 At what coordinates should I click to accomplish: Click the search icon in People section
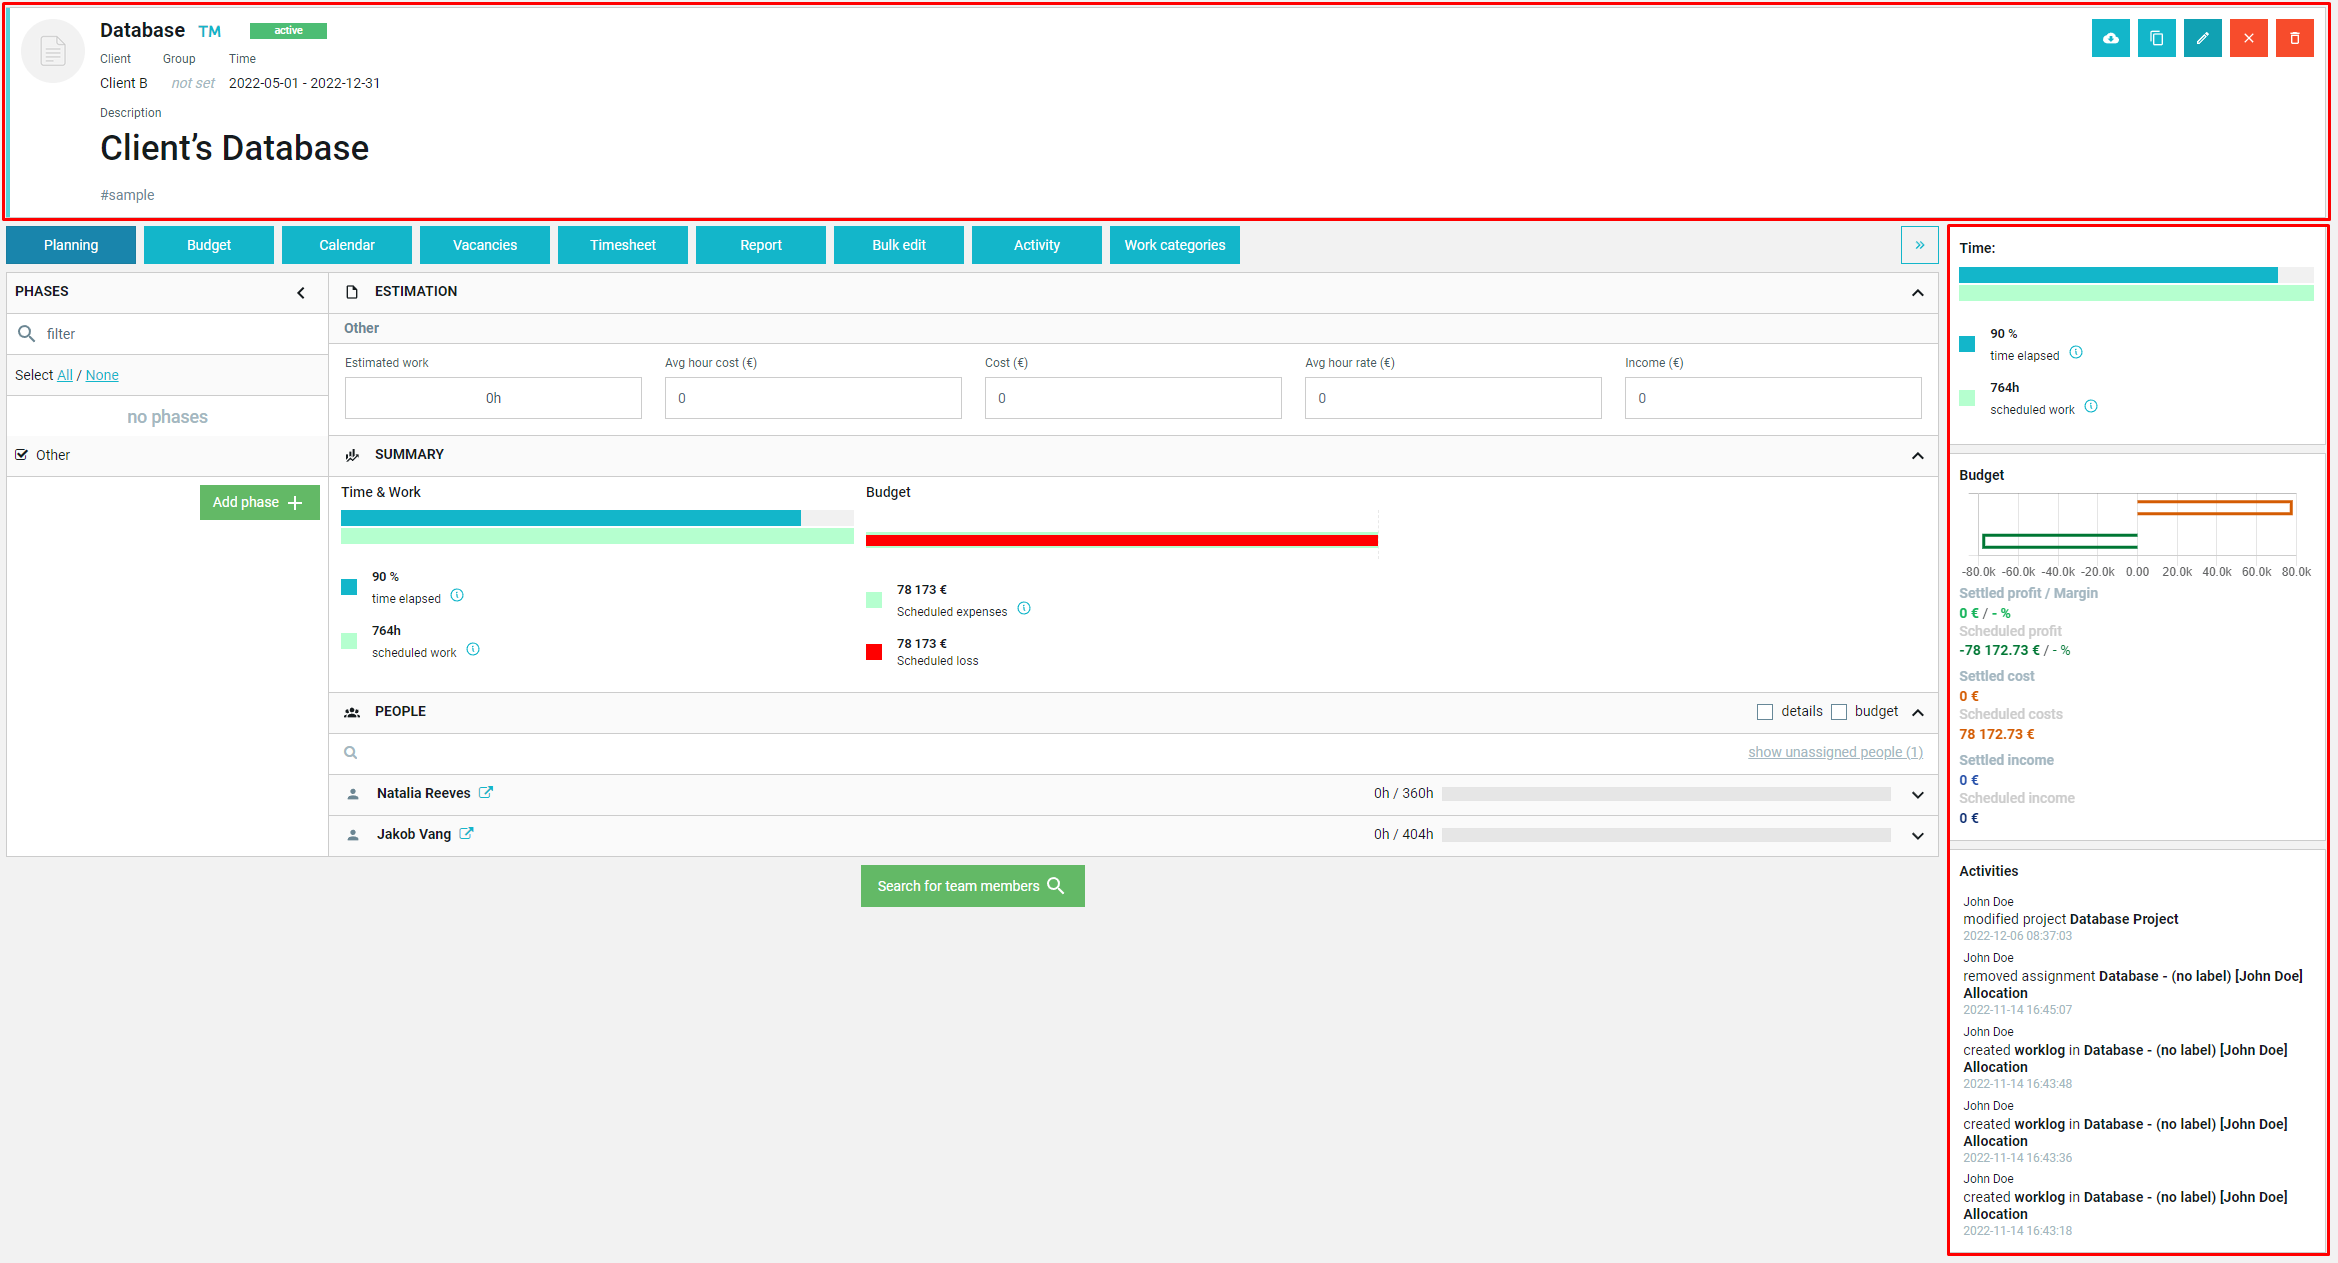tap(351, 753)
